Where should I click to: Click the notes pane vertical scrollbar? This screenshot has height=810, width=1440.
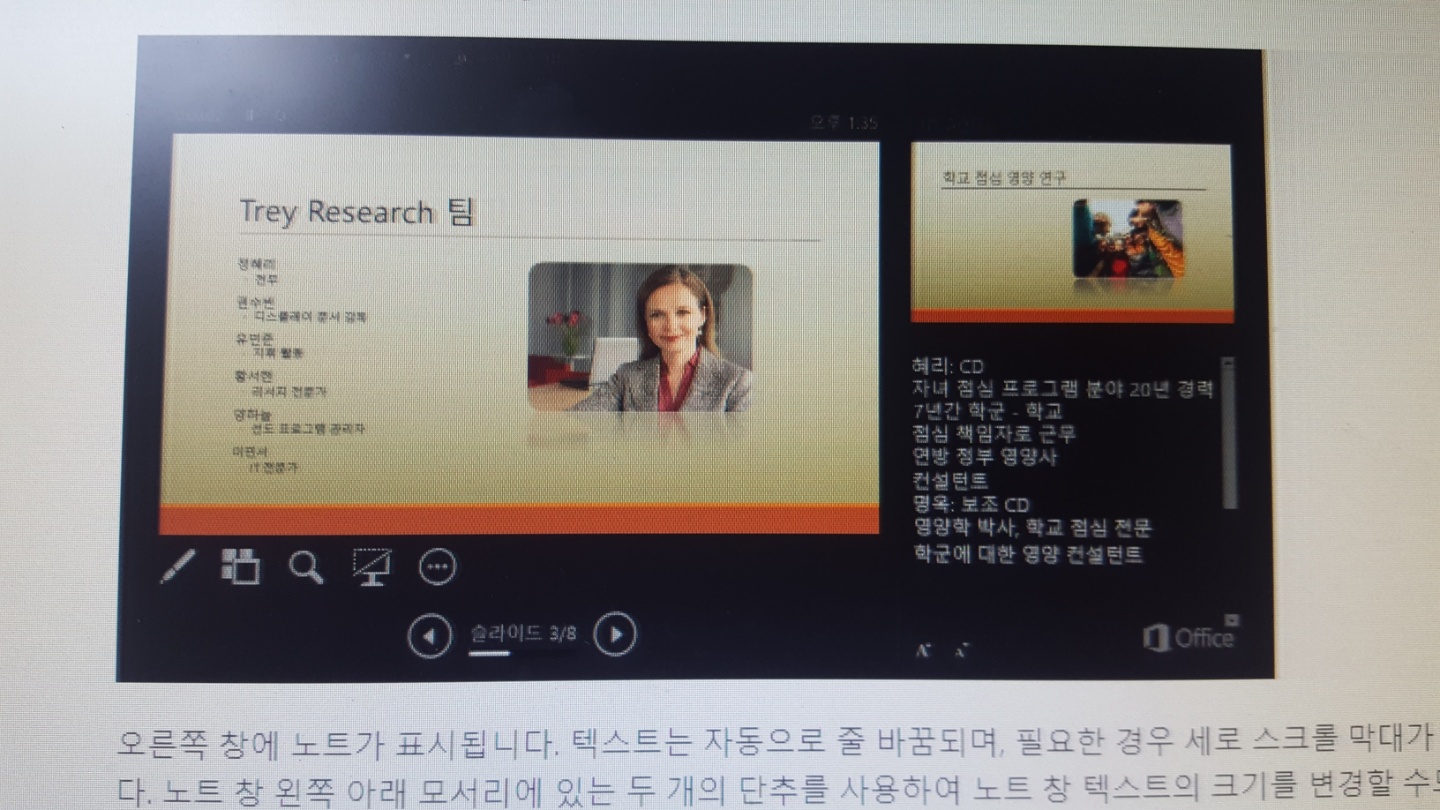(1229, 433)
